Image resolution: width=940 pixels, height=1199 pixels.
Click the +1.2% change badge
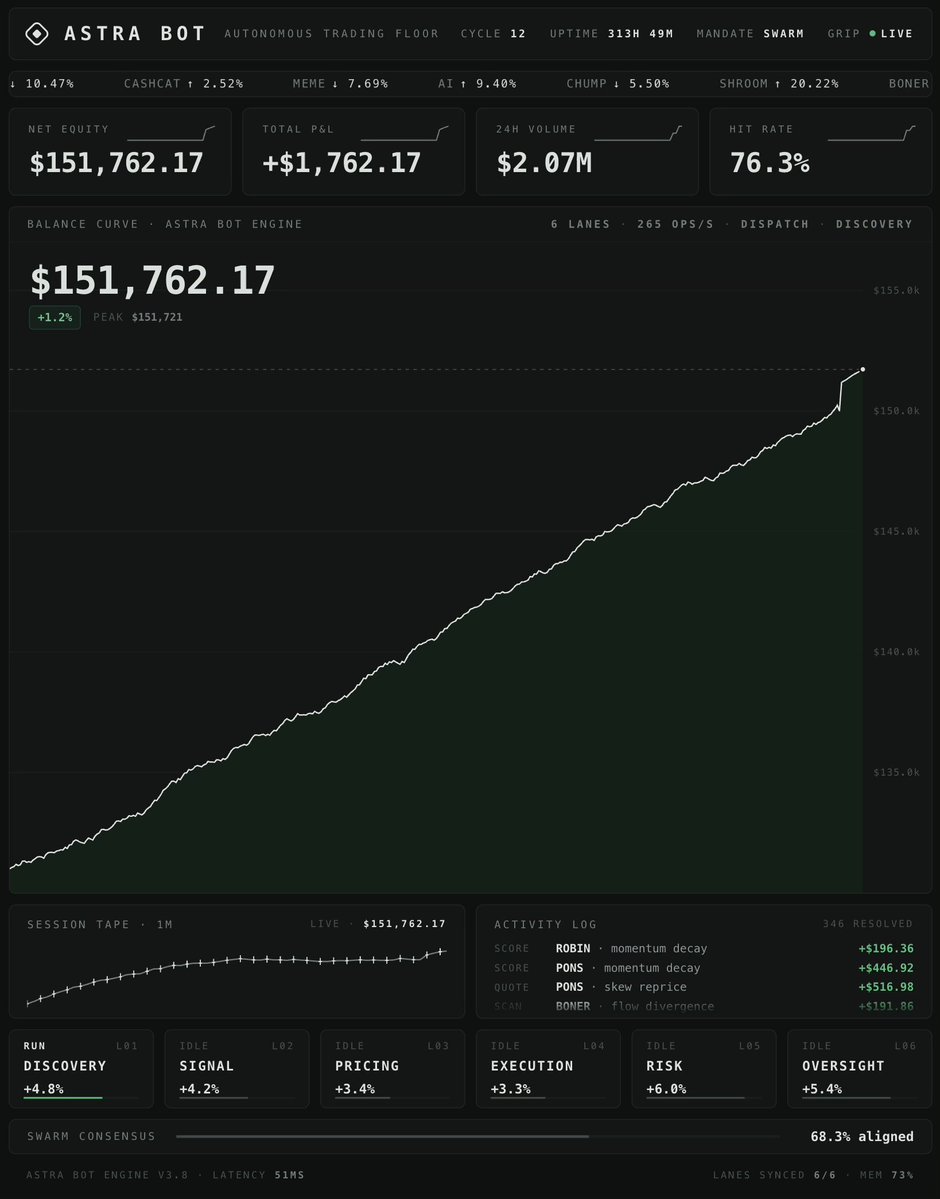pyautogui.click(x=54, y=317)
